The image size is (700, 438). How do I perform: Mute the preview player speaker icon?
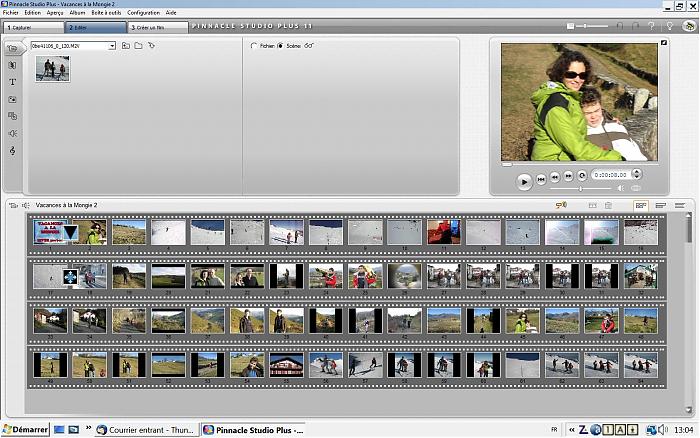click(x=621, y=188)
